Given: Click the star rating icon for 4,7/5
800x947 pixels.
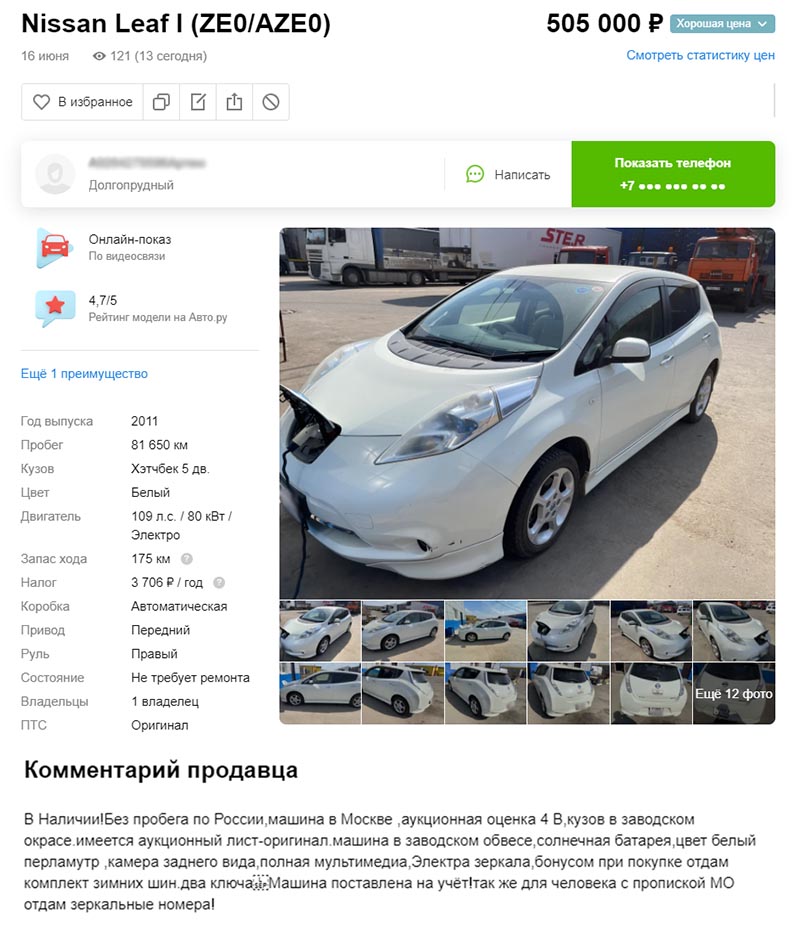Looking at the screenshot, I should pyautogui.click(x=55, y=307).
